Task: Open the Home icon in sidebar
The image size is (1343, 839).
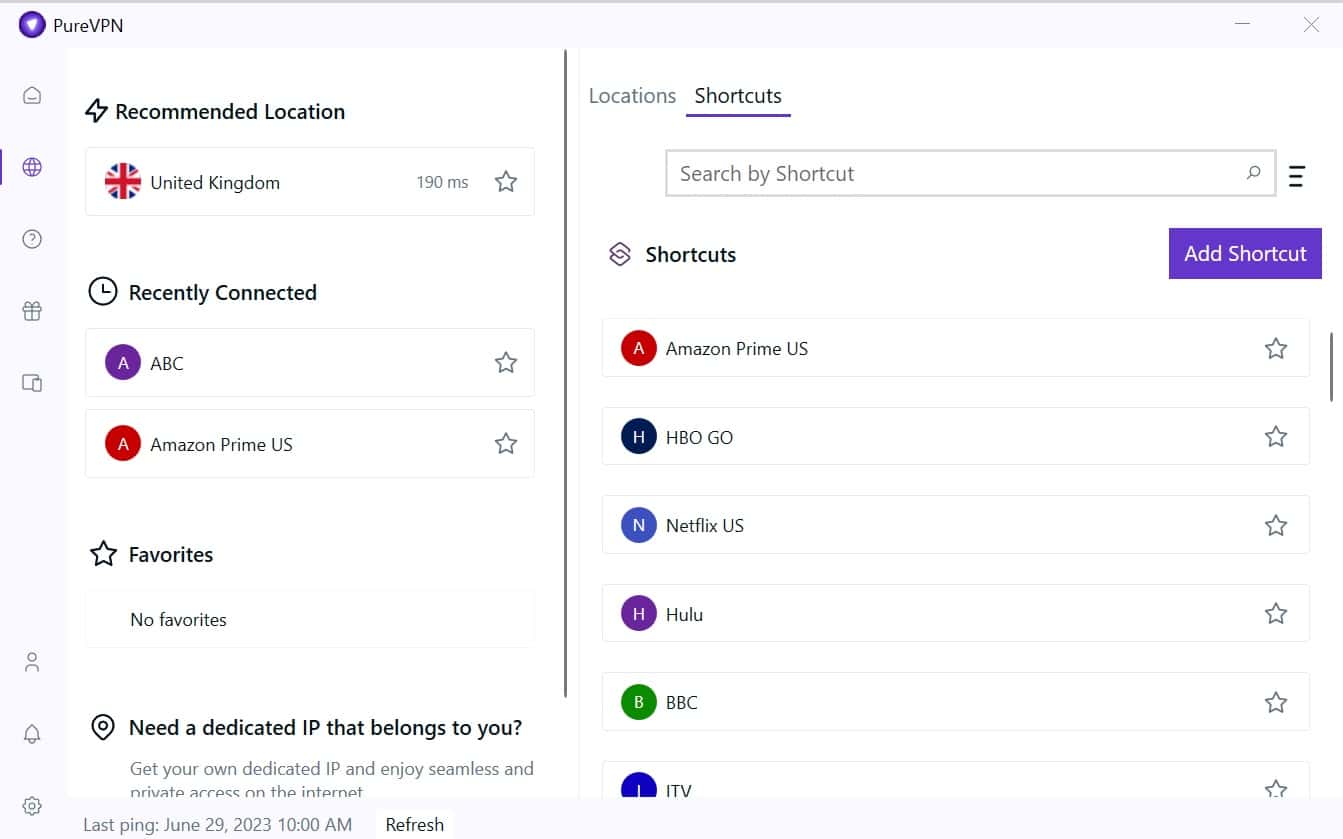Action: tap(32, 95)
